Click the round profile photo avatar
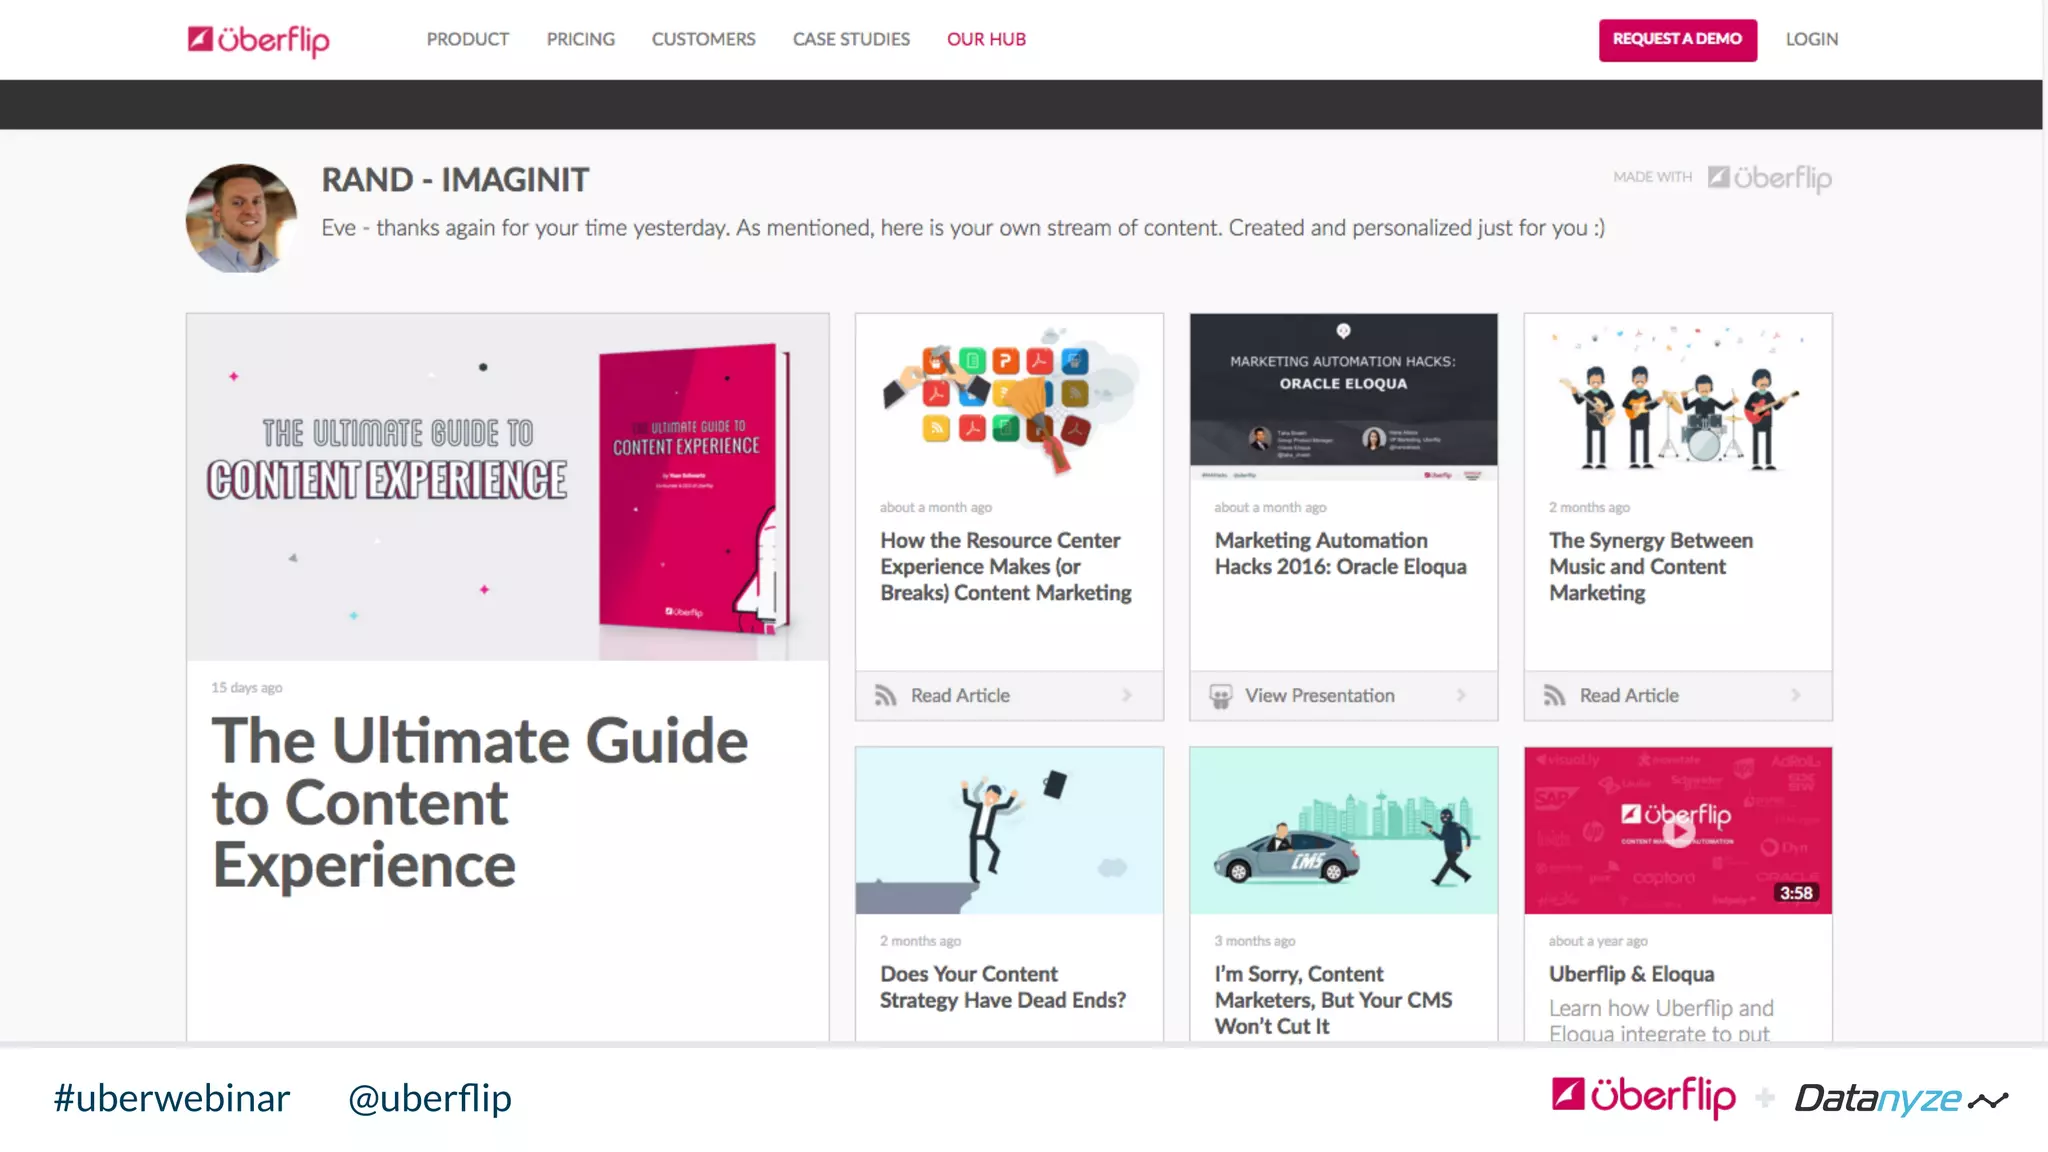The image size is (2048, 1152). click(x=241, y=218)
